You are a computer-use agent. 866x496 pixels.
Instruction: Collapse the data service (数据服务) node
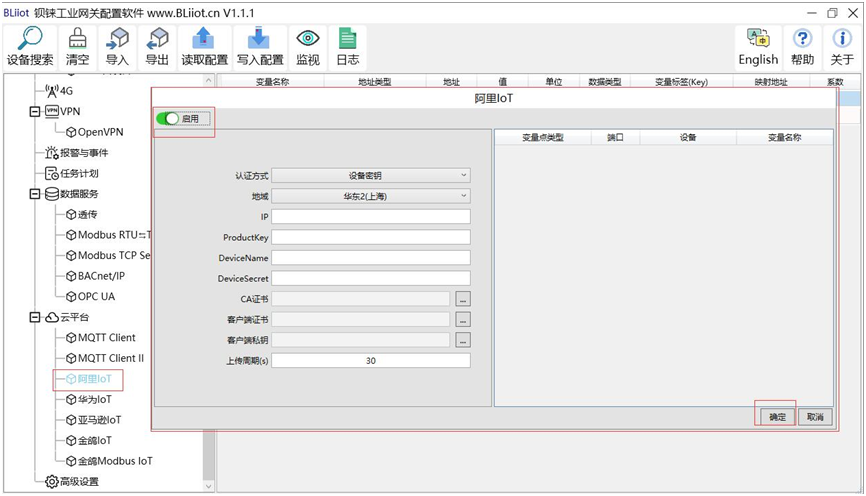tap(35, 194)
